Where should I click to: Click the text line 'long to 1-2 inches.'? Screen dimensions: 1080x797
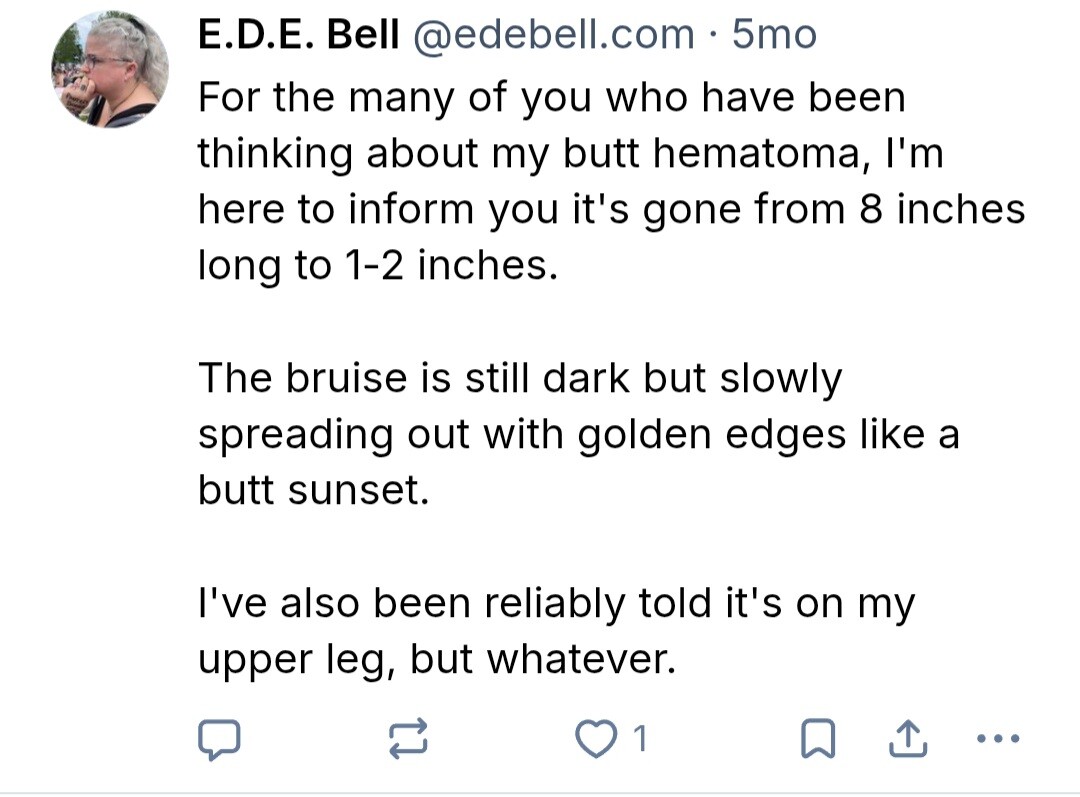377,266
